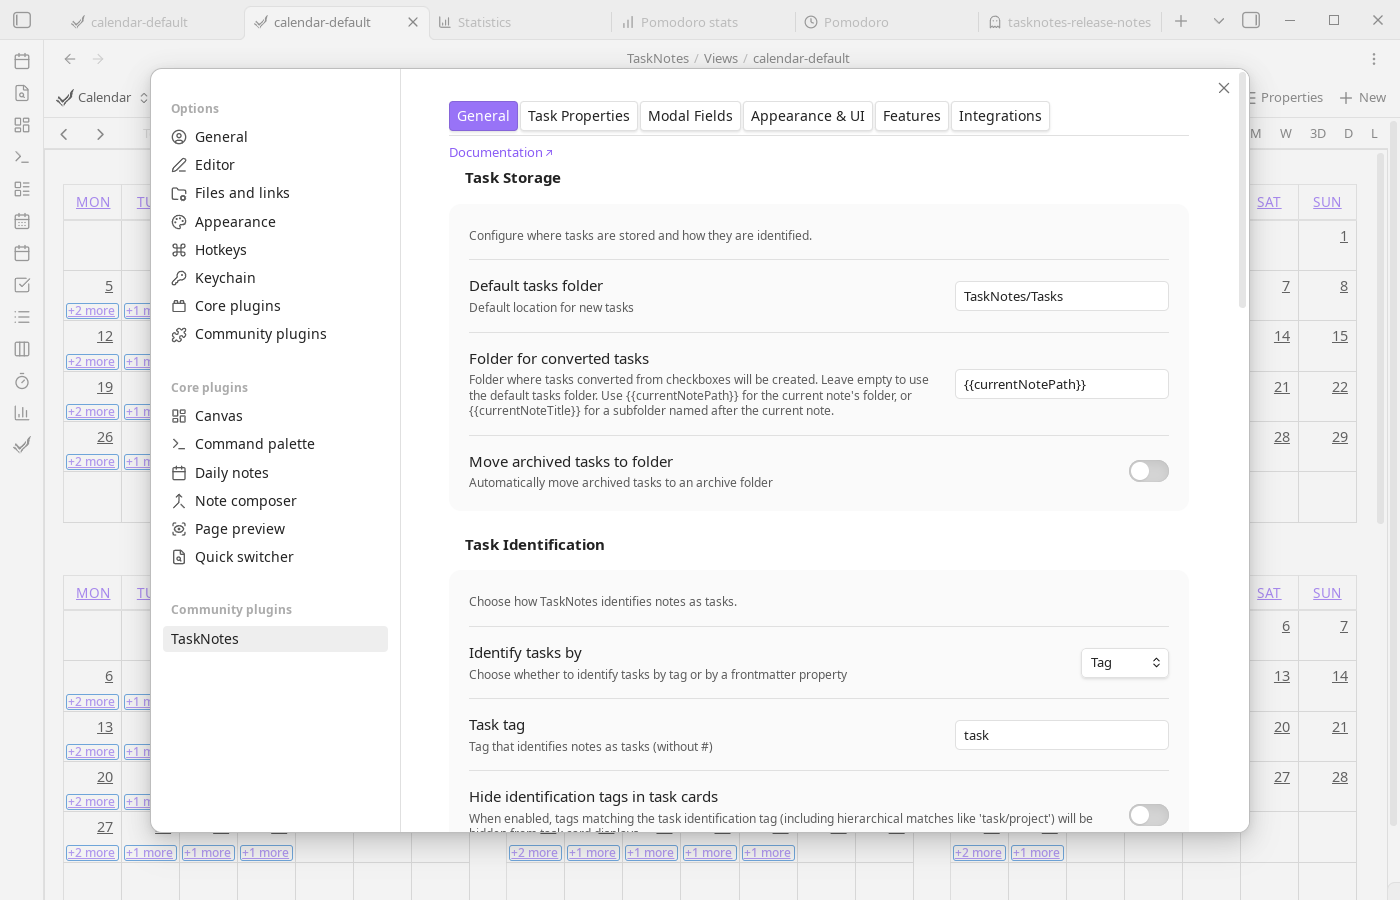Open the Identify tasks by dropdown
This screenshot has width=1400, height=900.
1124,662
